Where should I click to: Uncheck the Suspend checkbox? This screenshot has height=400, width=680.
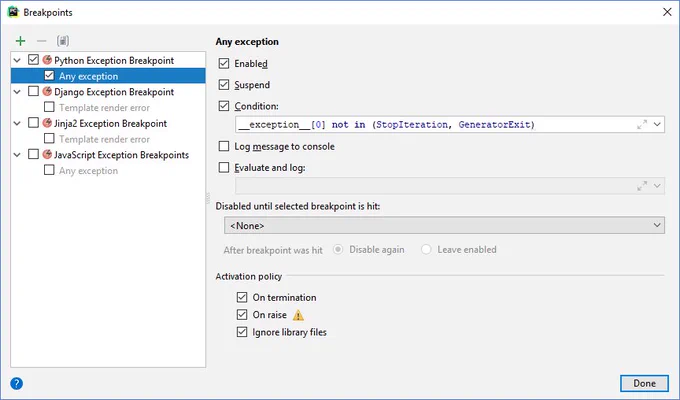coord(224,85)
